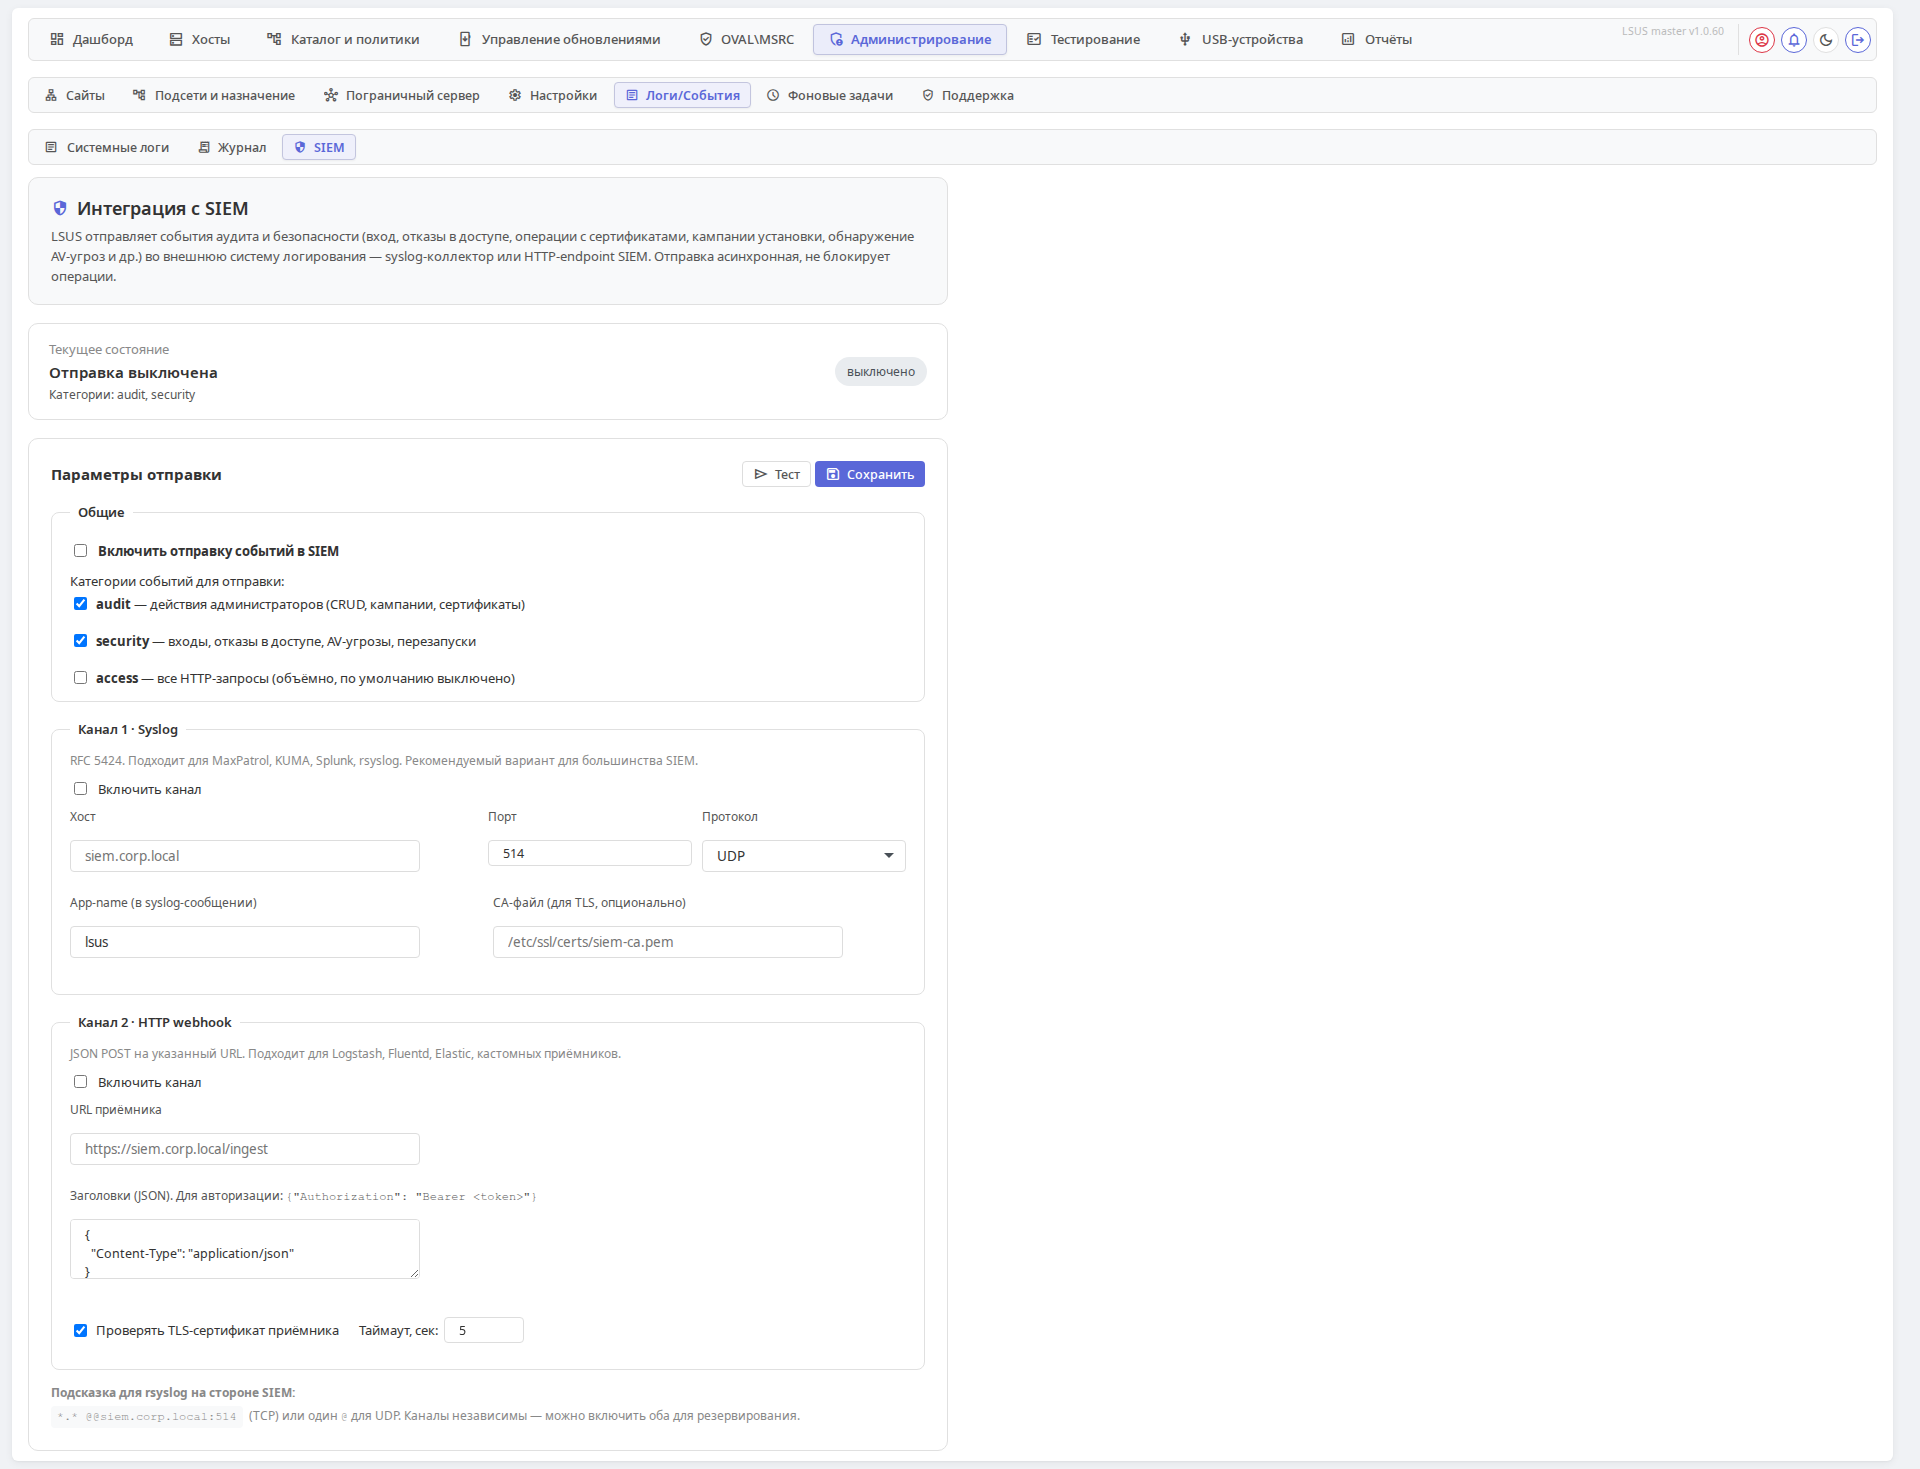Toggle dark mode with the moon icon
Image resolution: width=1920 pixels, height=1469 pixels.
pos(1826,40)
